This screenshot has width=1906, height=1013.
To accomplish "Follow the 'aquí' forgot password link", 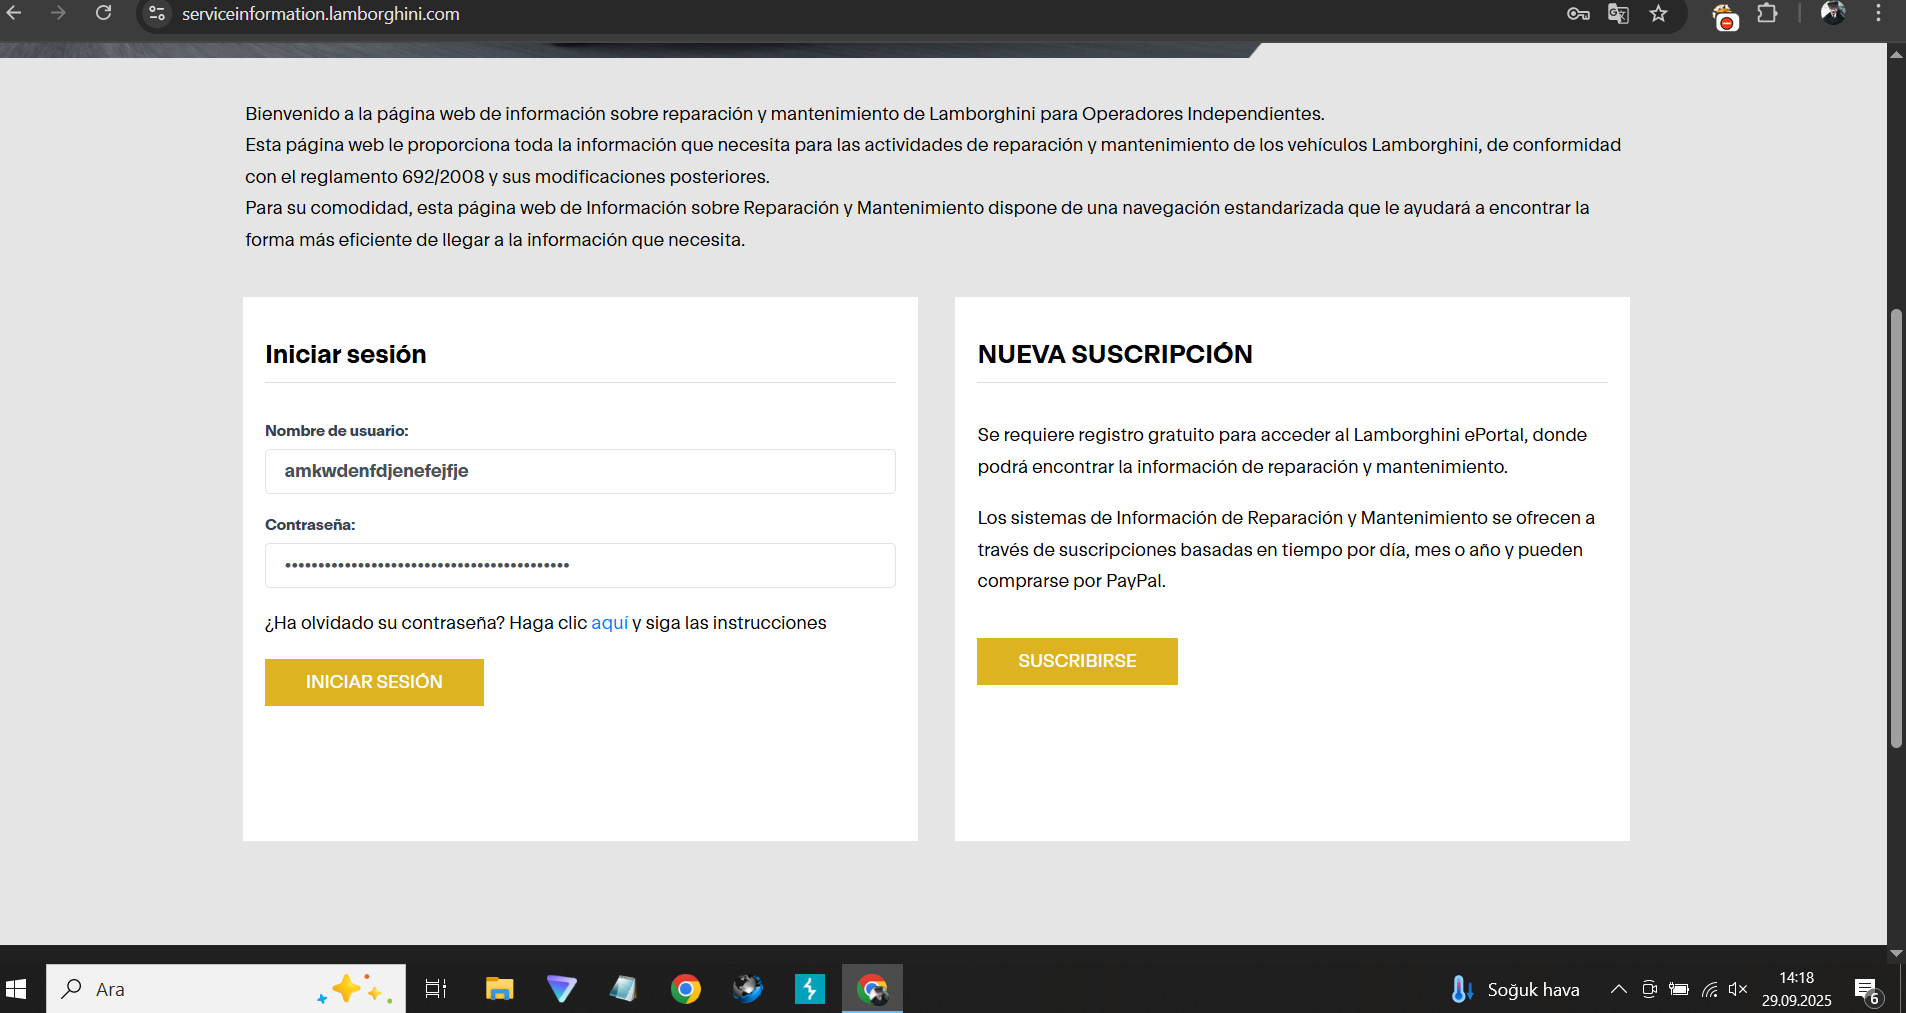I will [610, 623].
